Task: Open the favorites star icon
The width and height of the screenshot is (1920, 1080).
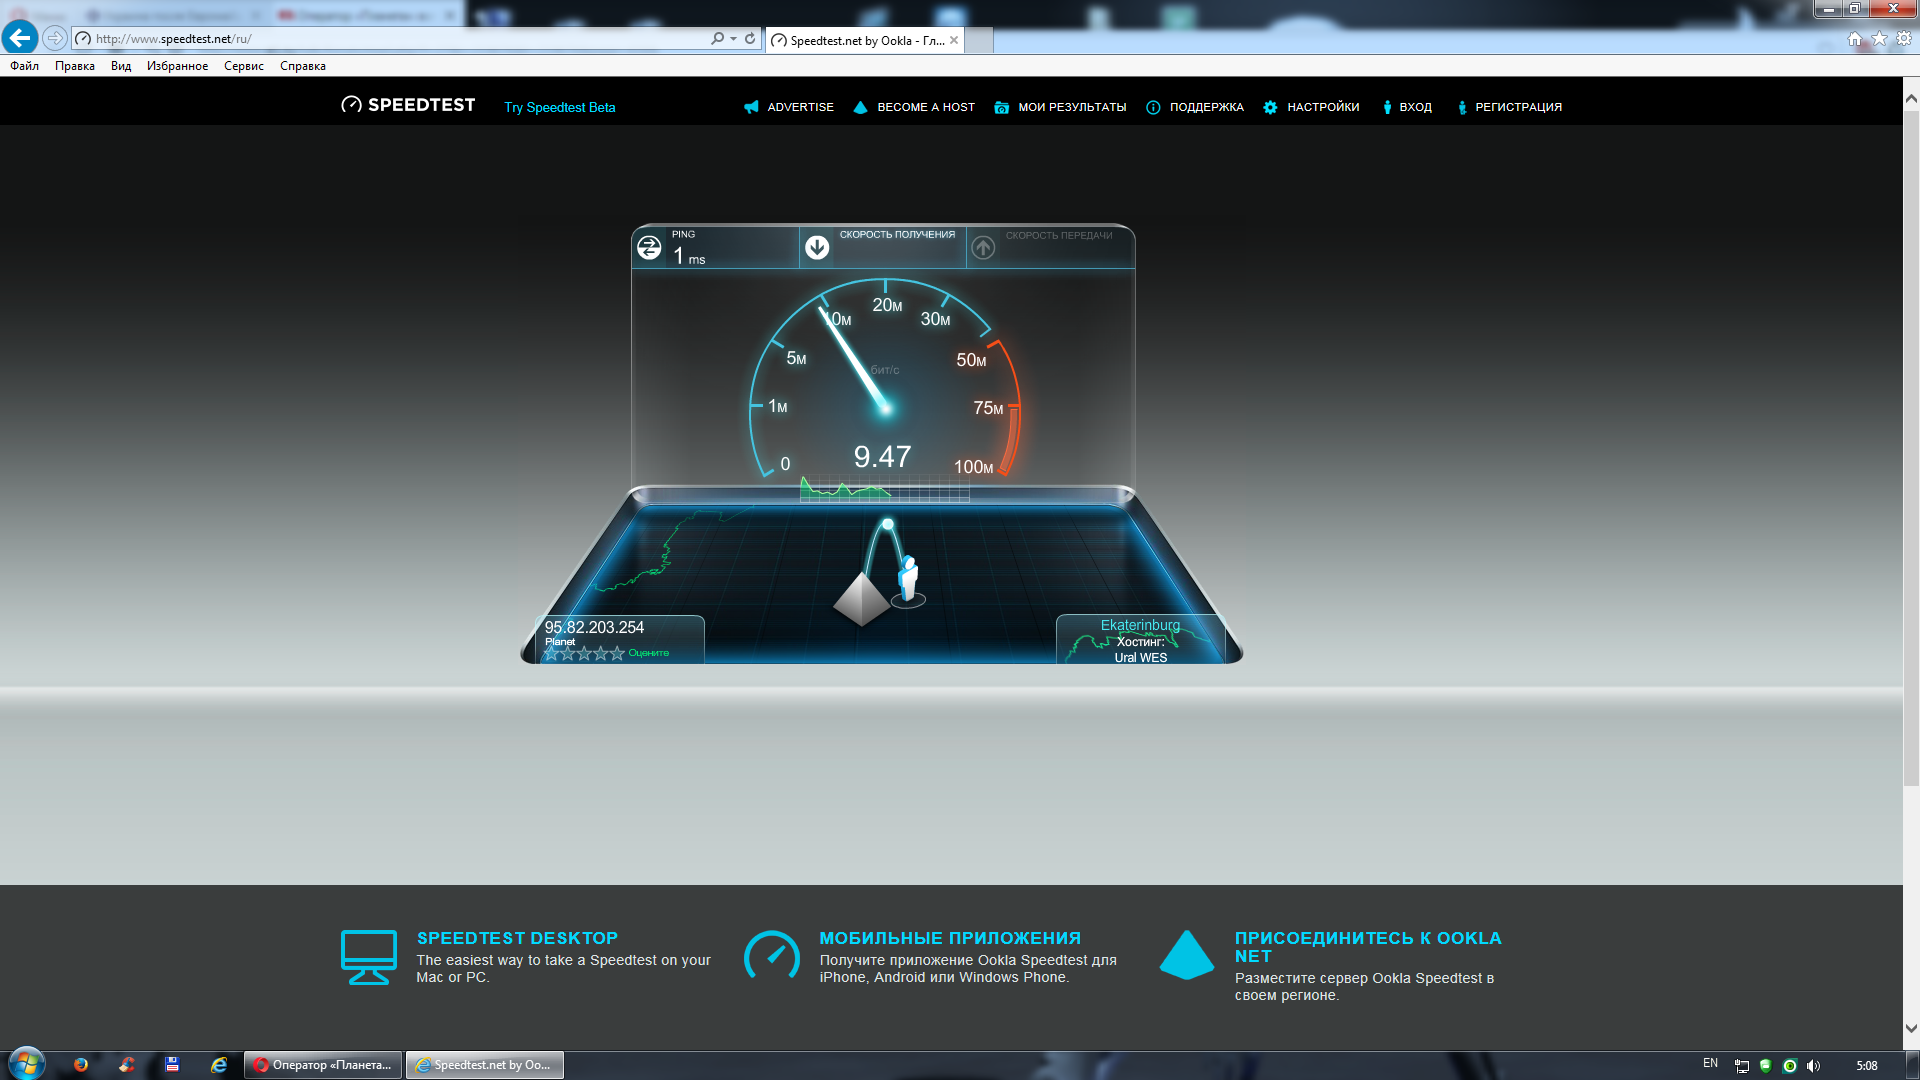Action: click(x=1879, y=39)
